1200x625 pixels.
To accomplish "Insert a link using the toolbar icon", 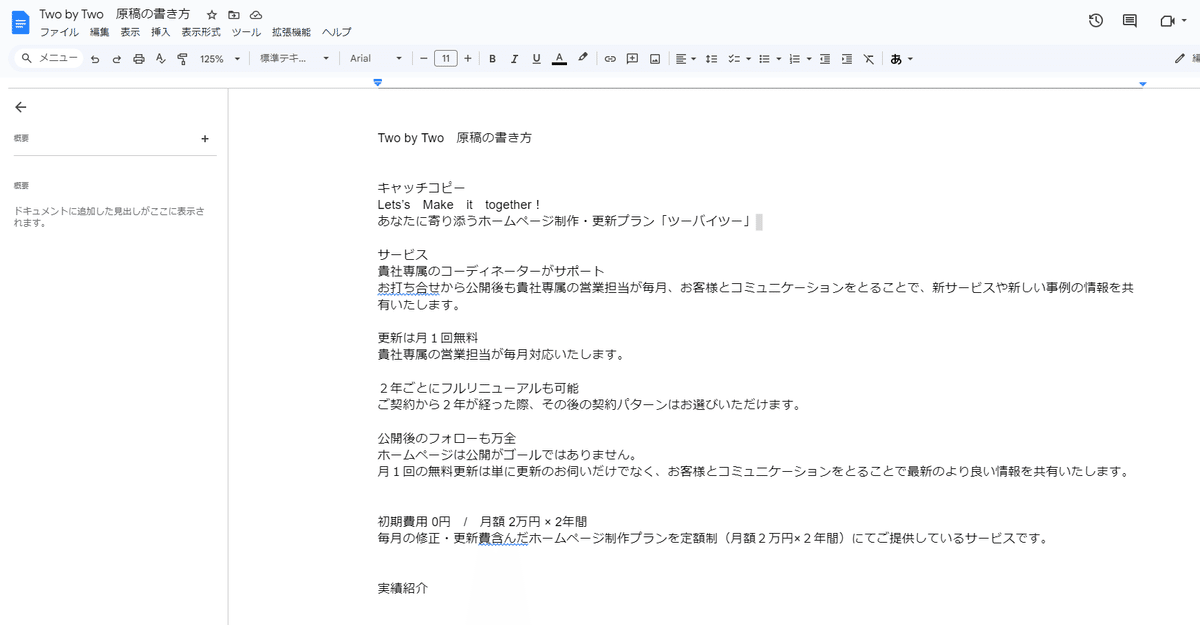I will tap(609, 58).
